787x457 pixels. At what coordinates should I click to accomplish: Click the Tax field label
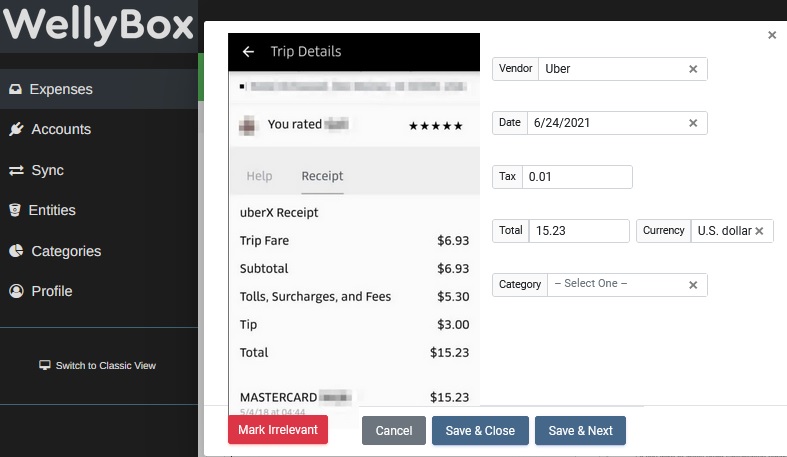[x=507, y=177]
